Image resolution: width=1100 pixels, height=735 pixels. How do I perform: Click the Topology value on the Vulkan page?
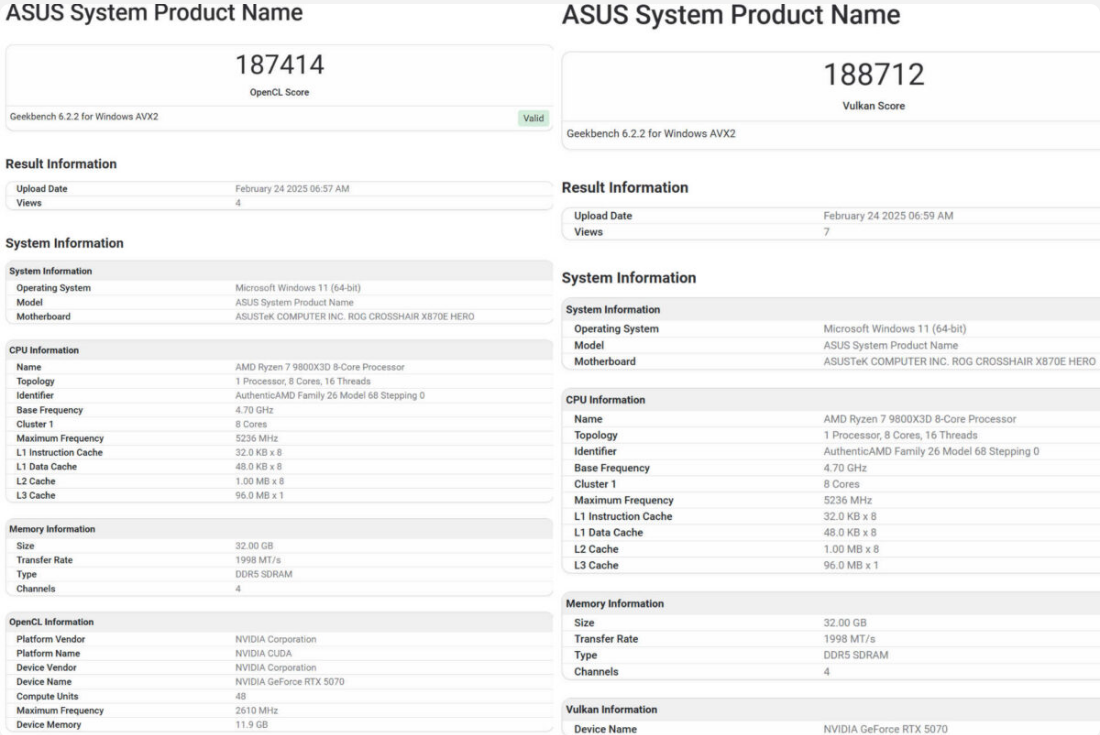[x=900, y=435]
